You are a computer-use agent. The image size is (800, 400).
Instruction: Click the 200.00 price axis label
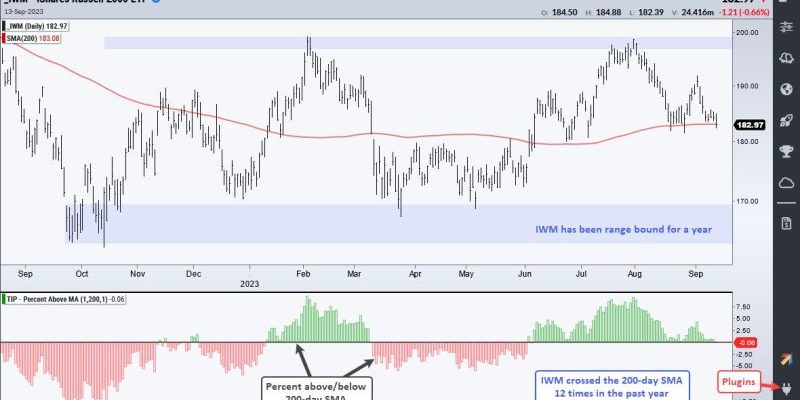pyautogui.click(x=748, y=32)
